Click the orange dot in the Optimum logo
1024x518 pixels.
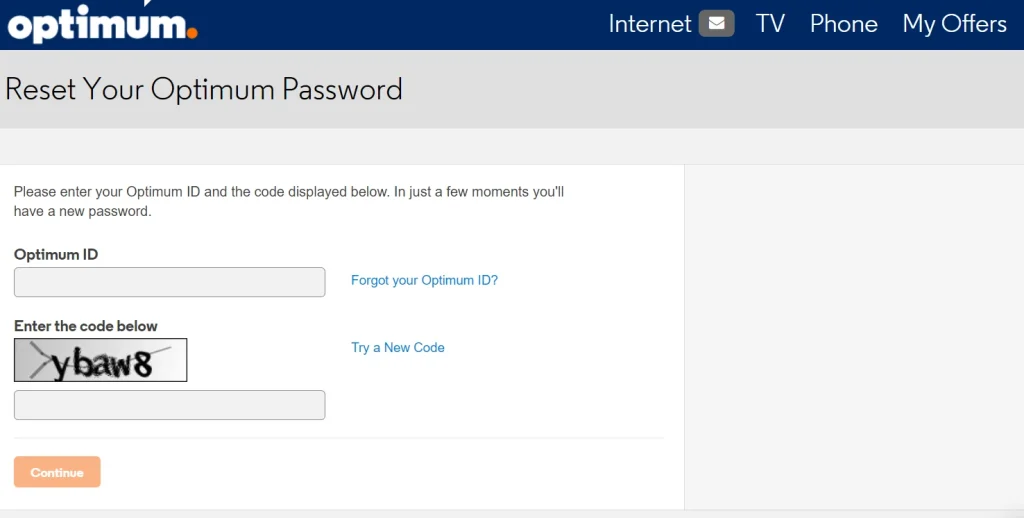click(x=192, y=33)
